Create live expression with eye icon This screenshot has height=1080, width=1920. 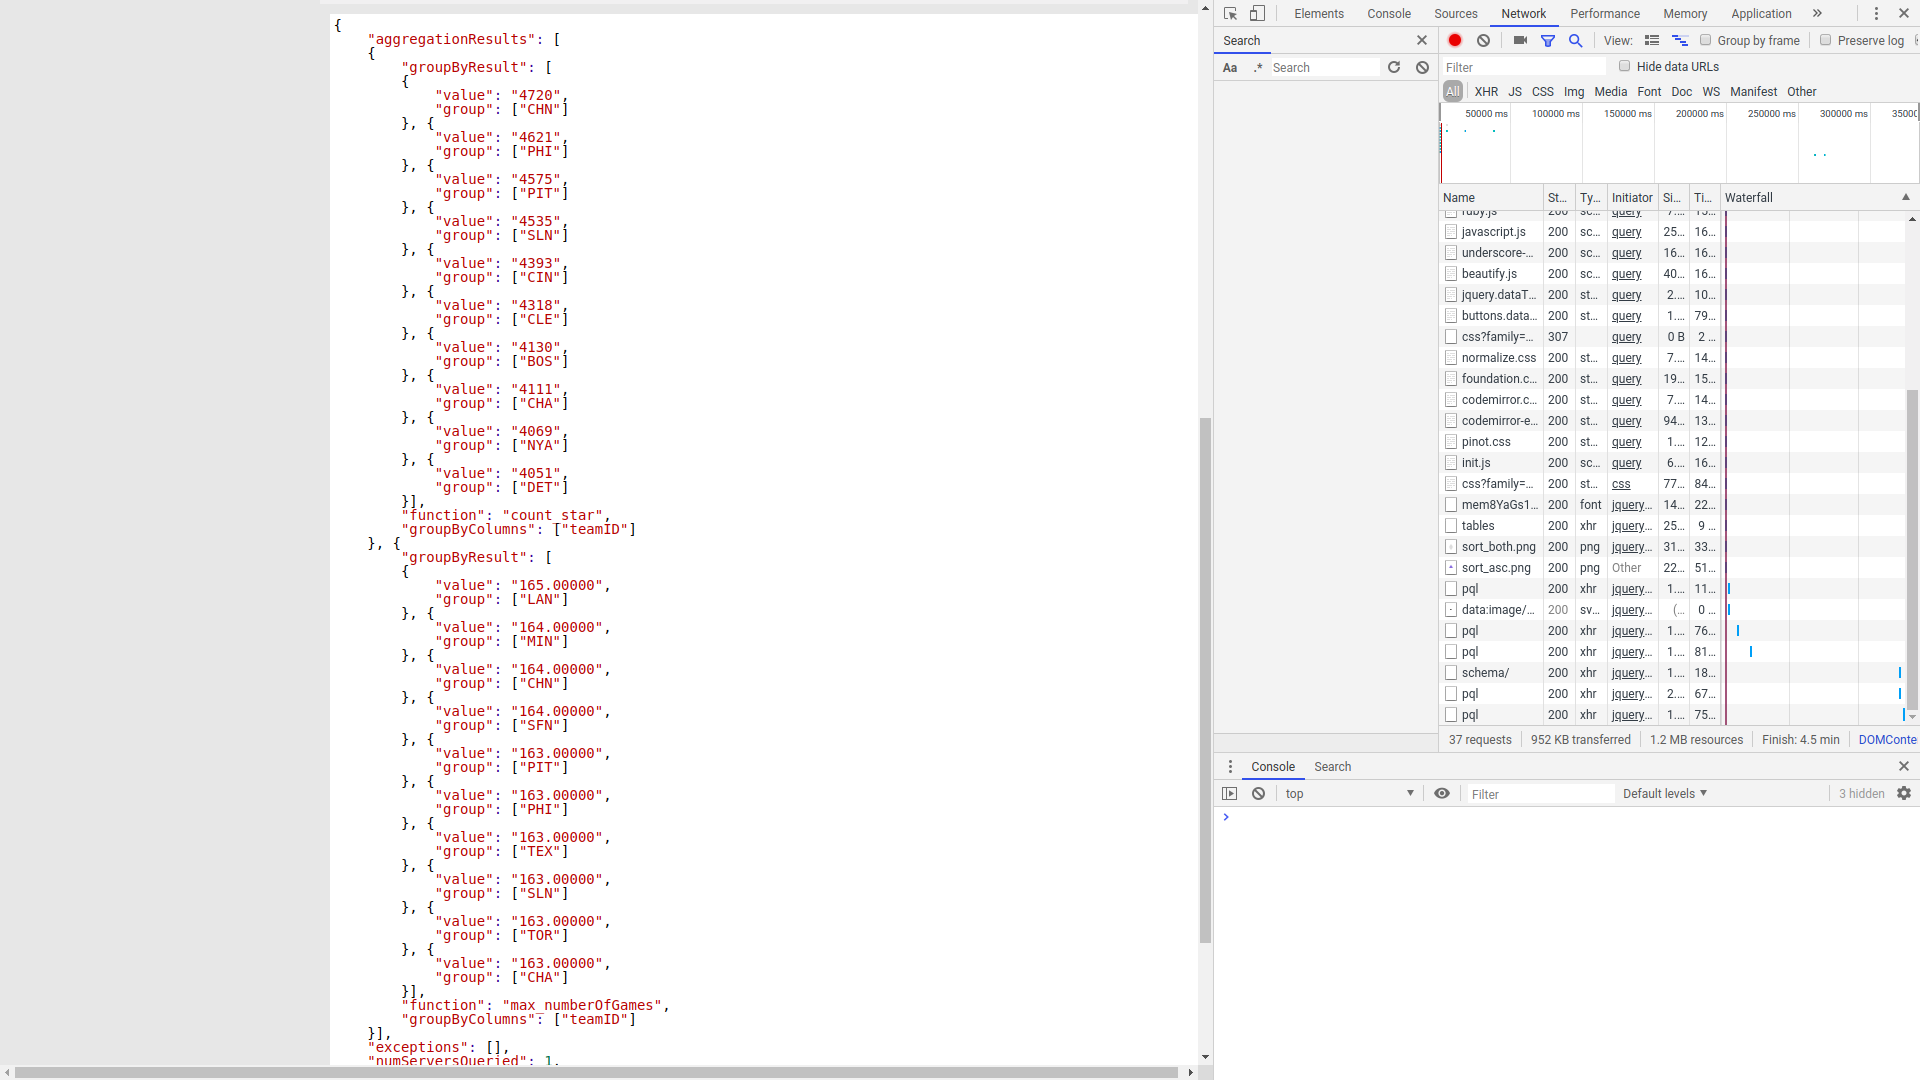(x=1442, y=794)
